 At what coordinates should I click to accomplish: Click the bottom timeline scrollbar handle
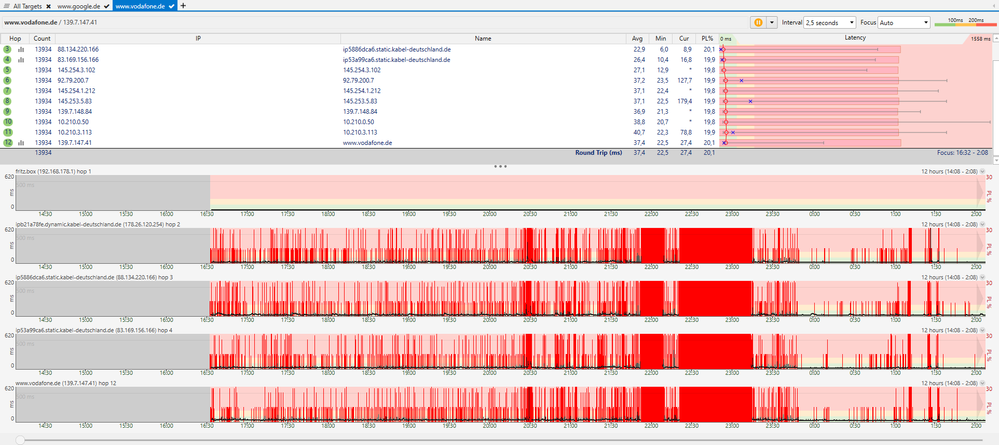point(20,439)
